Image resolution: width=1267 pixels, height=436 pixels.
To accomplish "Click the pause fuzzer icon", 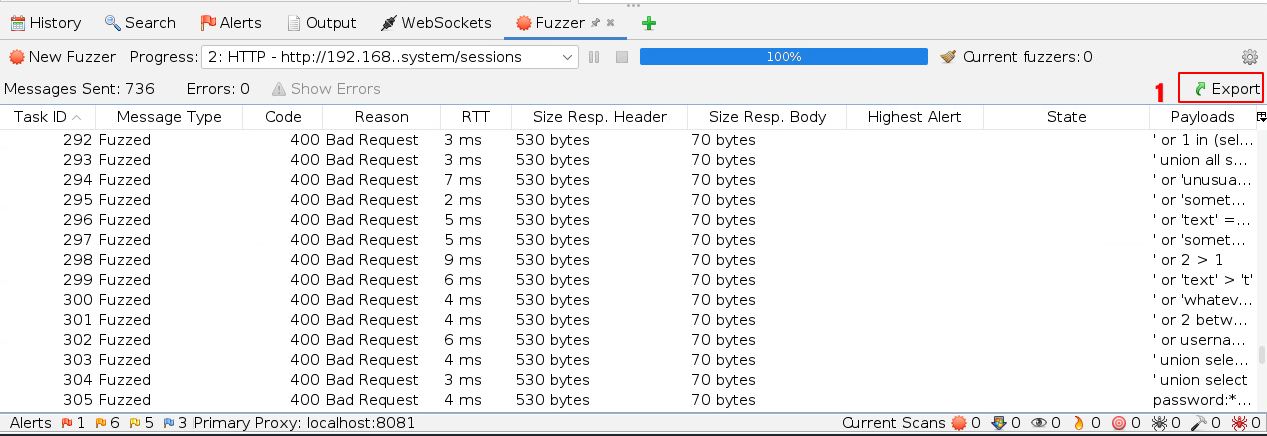I will 594,57.
